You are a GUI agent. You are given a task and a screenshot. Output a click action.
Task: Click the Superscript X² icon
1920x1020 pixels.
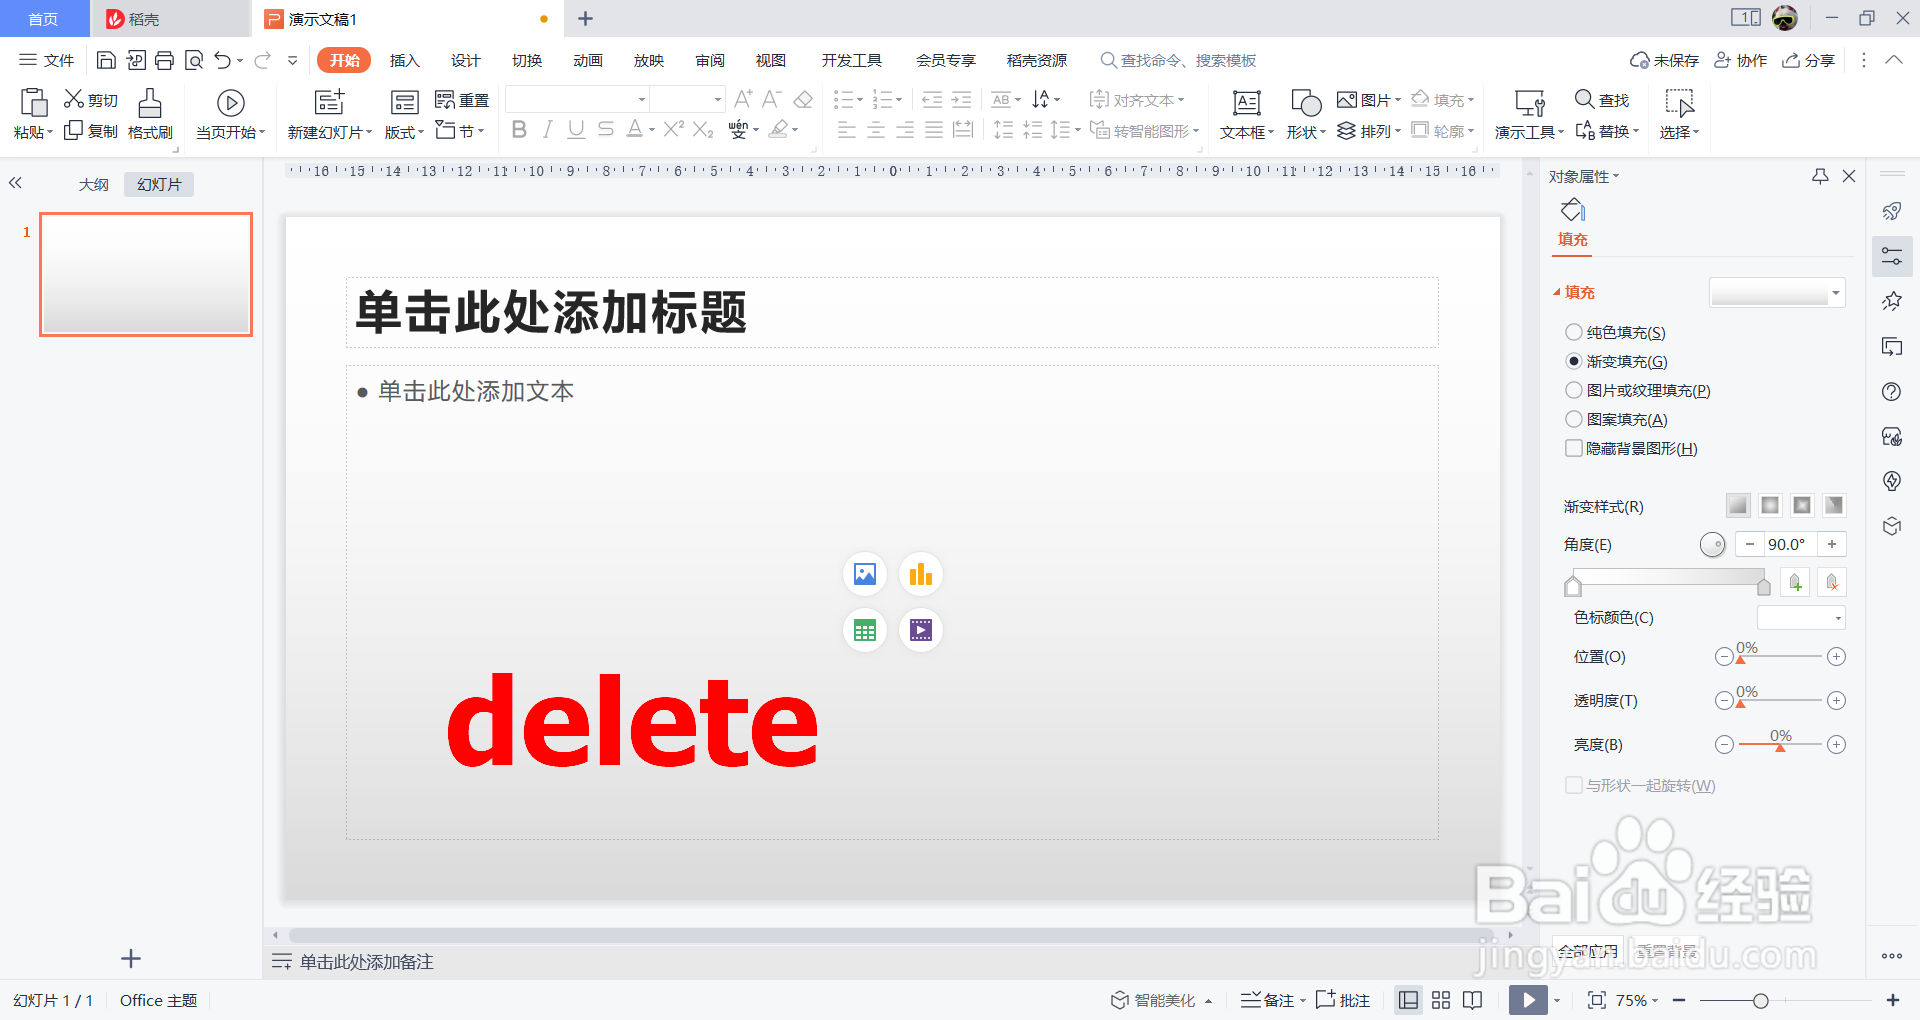pyautogui.click(x=674, y=129)
